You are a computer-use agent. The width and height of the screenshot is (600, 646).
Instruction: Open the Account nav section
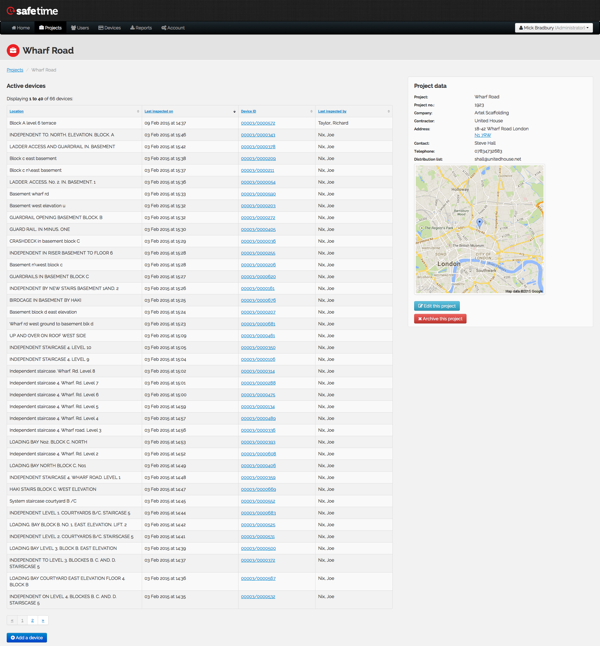(173, 28)
